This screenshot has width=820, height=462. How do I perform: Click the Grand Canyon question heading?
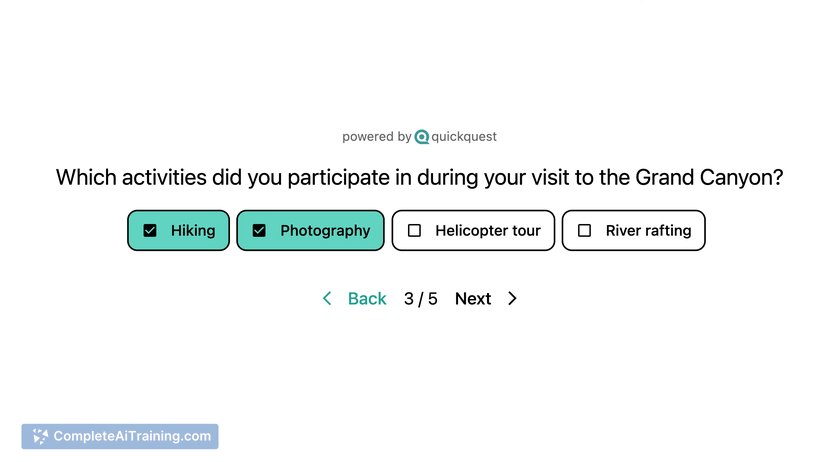click(x=419, y=177)
